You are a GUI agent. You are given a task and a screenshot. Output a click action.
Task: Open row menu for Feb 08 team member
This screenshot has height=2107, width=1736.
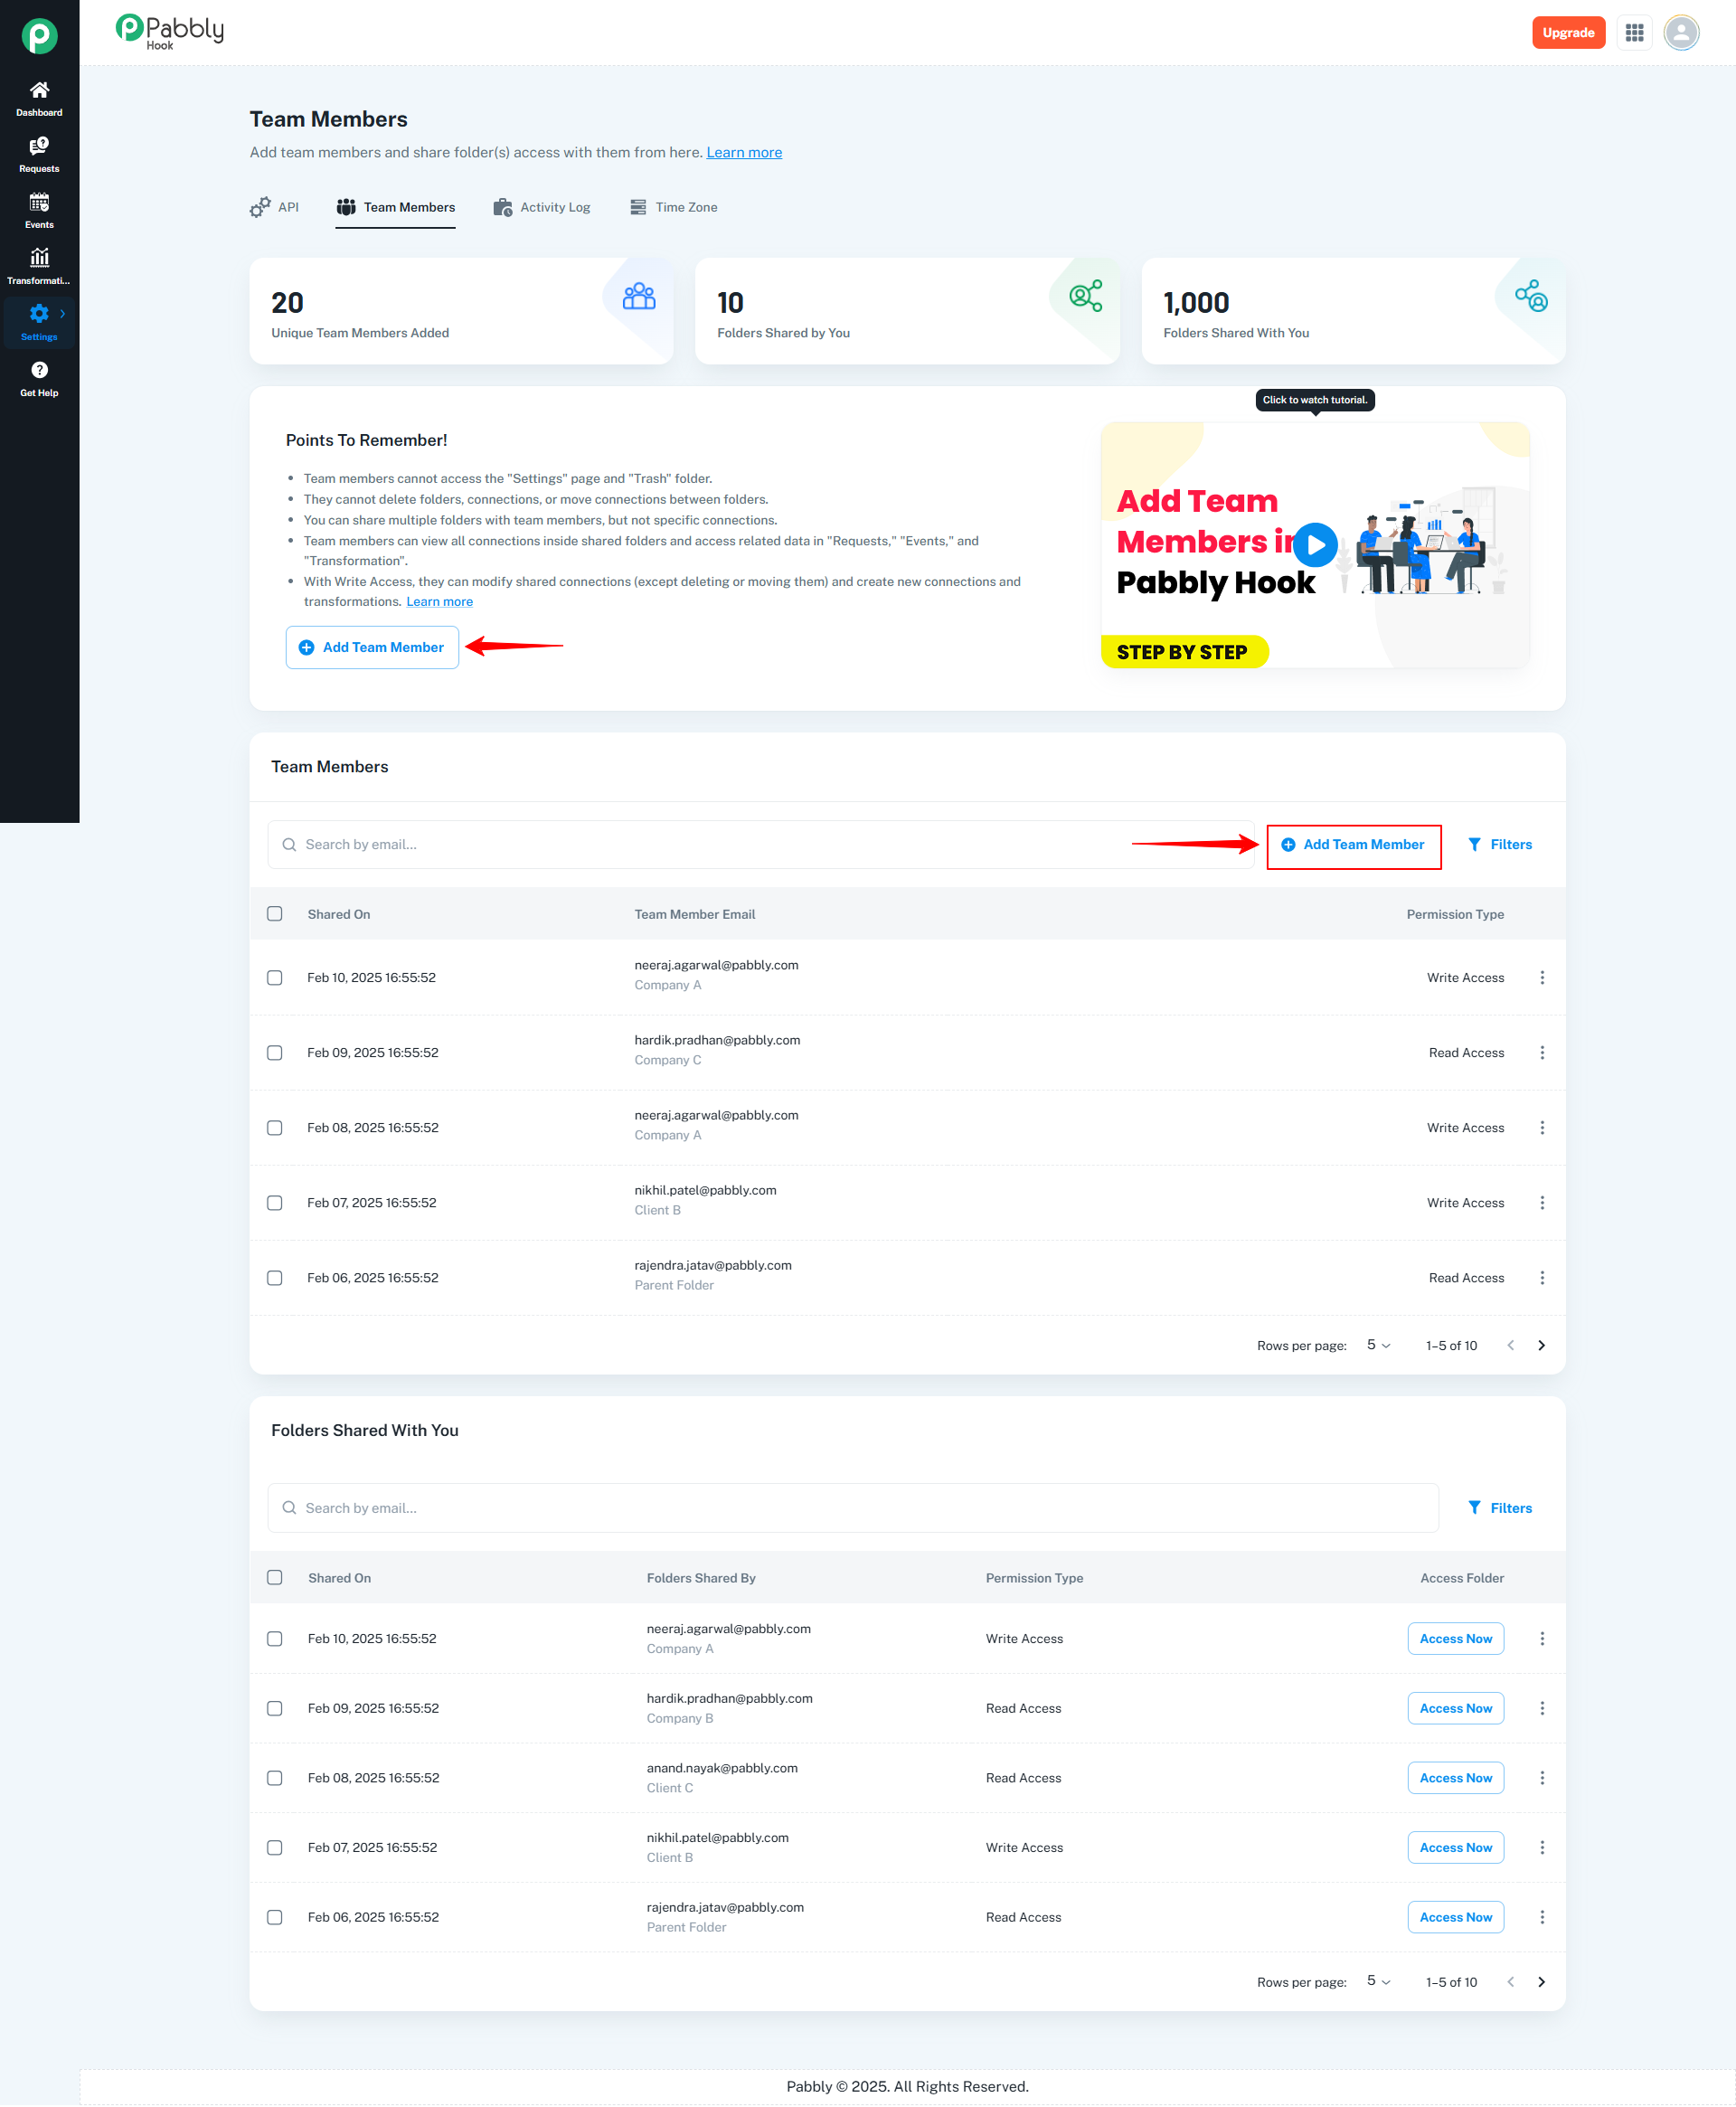(x=1542, y=1127)
